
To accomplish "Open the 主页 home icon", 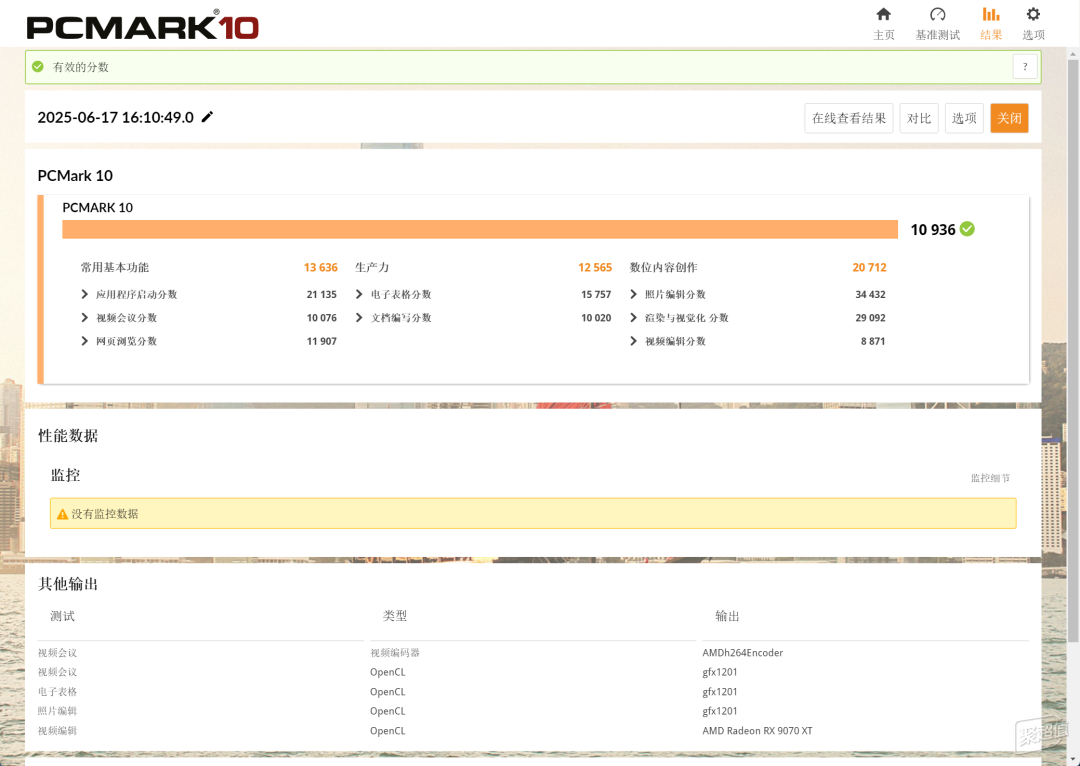I will (x=883, y=14).
